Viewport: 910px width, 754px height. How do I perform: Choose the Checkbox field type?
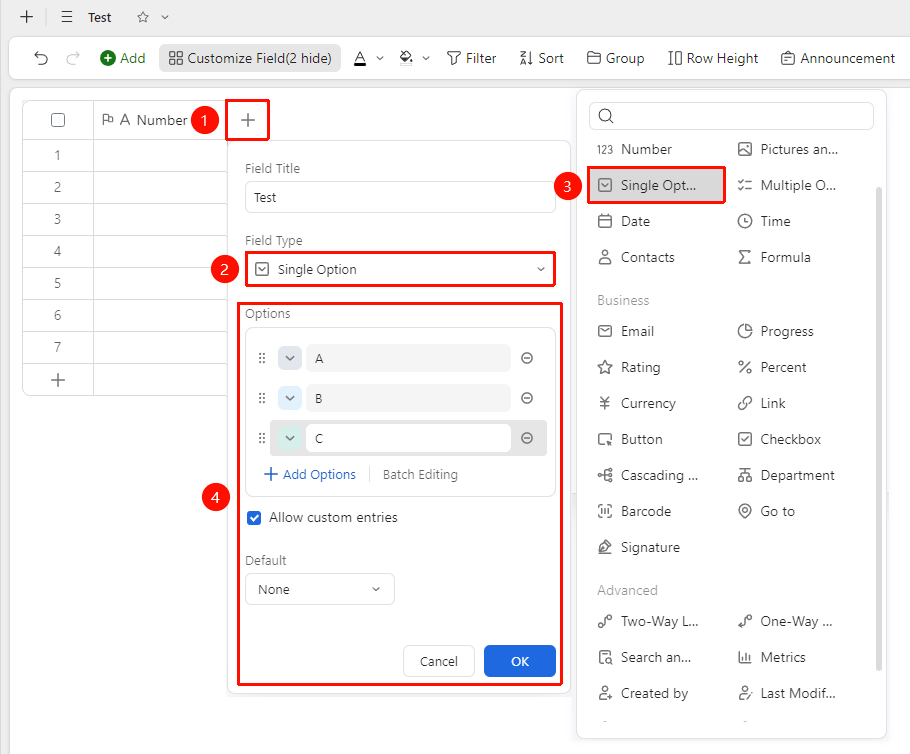pos(779,439)
